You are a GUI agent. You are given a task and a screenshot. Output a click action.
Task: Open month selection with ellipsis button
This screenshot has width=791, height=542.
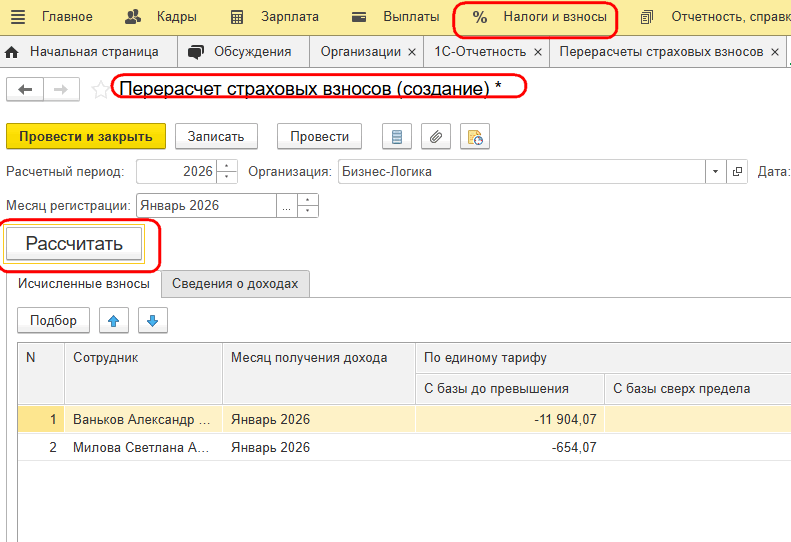pyautogui.click(x=287, y=205)
